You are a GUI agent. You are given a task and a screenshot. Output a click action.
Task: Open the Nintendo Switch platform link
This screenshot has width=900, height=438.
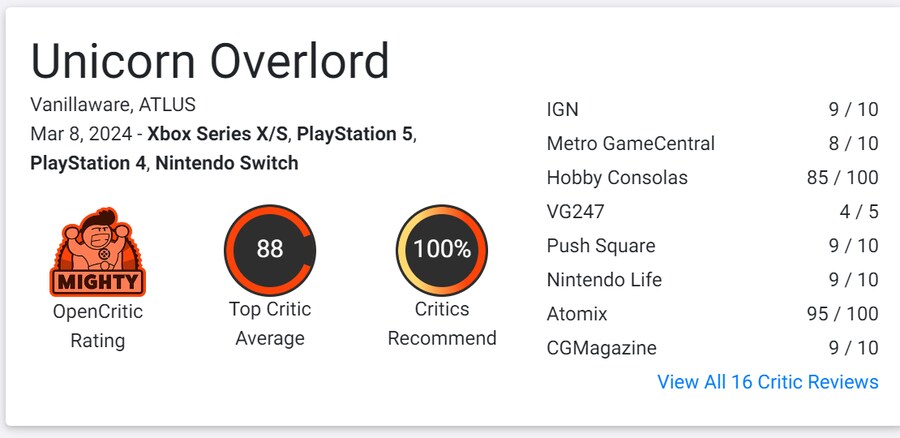click(227, 162)
